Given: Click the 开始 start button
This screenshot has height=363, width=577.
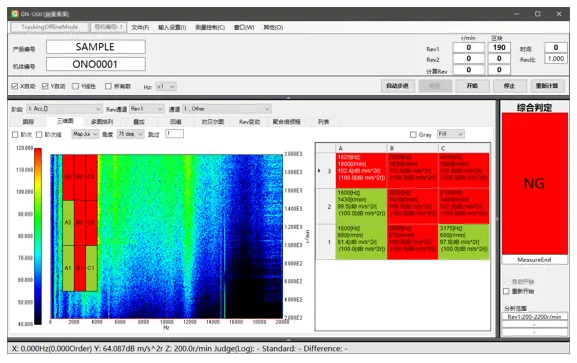Looking at the screenshot, I should (x=472, y=86).
